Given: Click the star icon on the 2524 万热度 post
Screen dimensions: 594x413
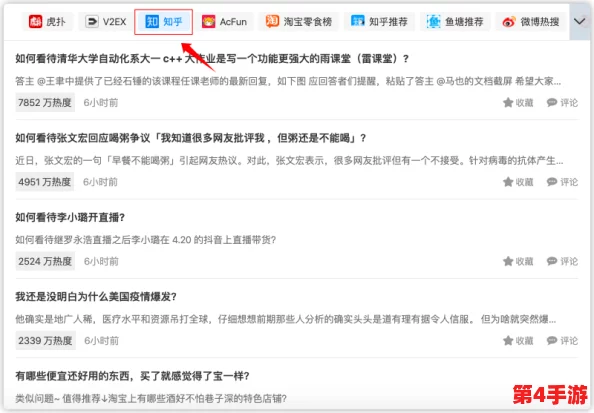Looking at the screenshot, I should coord(508,261).
